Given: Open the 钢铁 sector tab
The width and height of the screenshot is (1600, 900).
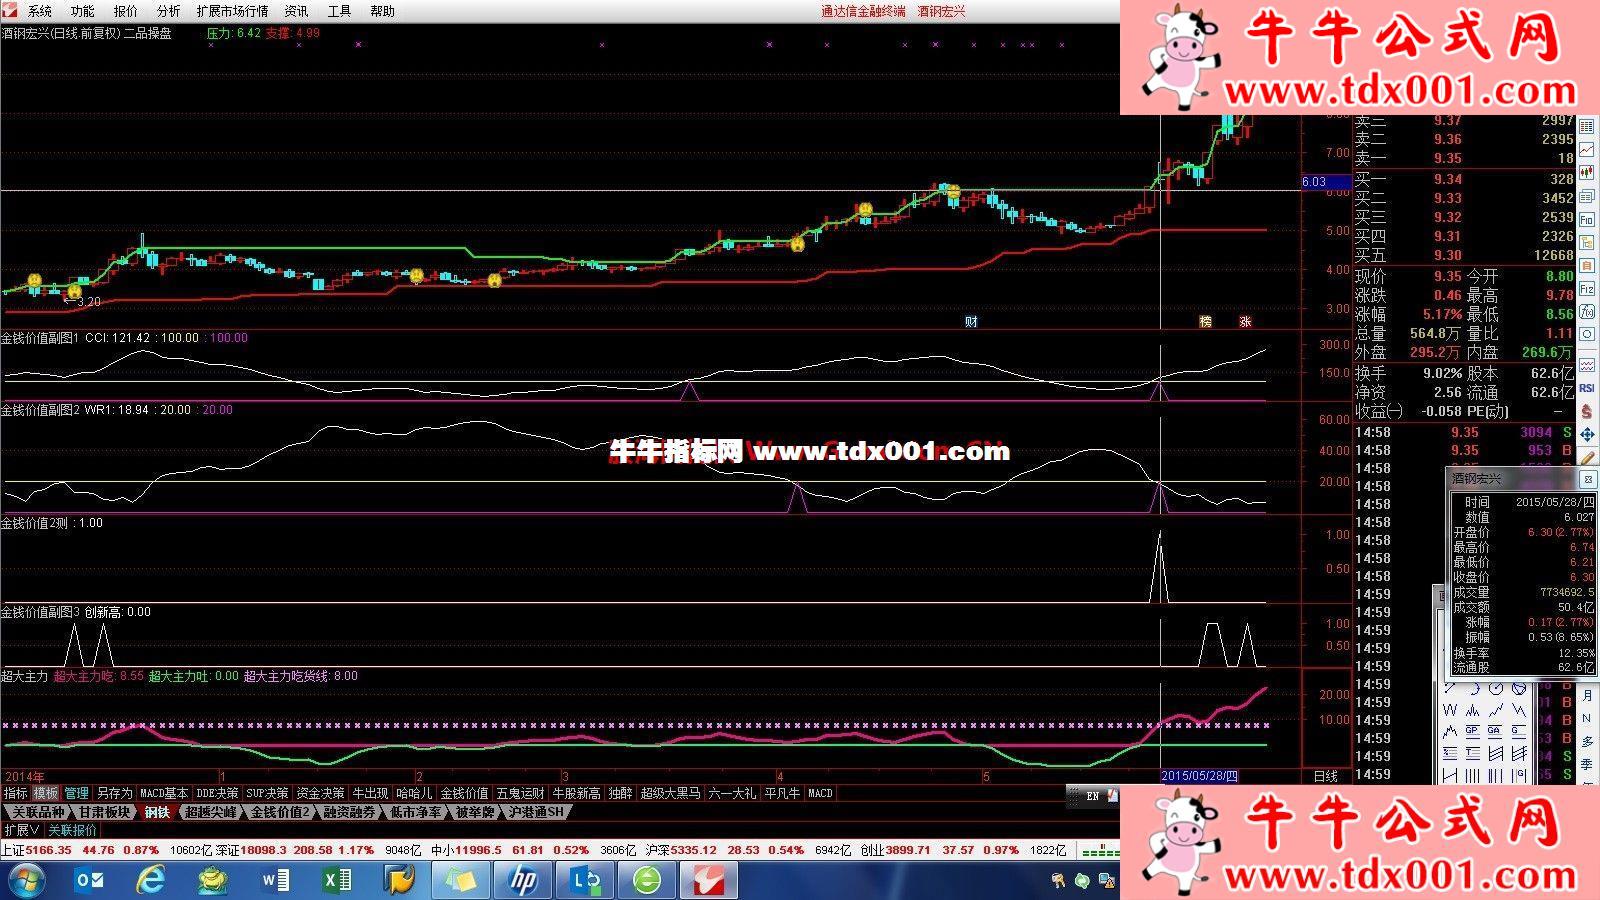Looking at the screenshot, I should [x=157, y=812].
